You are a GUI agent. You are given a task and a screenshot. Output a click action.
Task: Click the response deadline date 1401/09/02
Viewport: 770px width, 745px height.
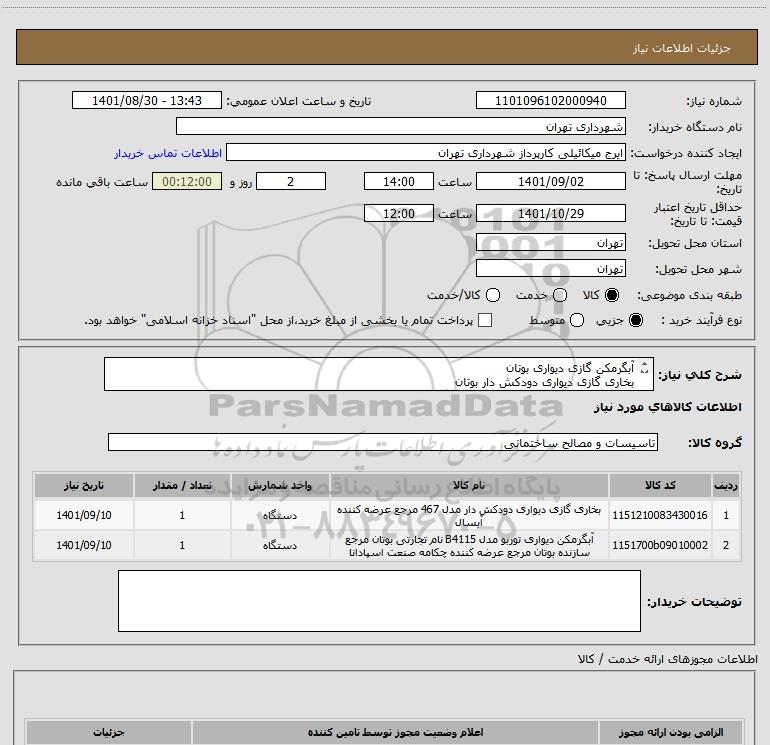click(550, 181)
